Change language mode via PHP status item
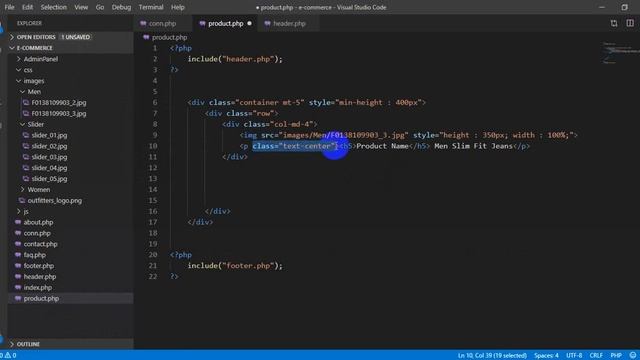Image resolution: width=640 pixels, height=360 pixels. point(616,356)
